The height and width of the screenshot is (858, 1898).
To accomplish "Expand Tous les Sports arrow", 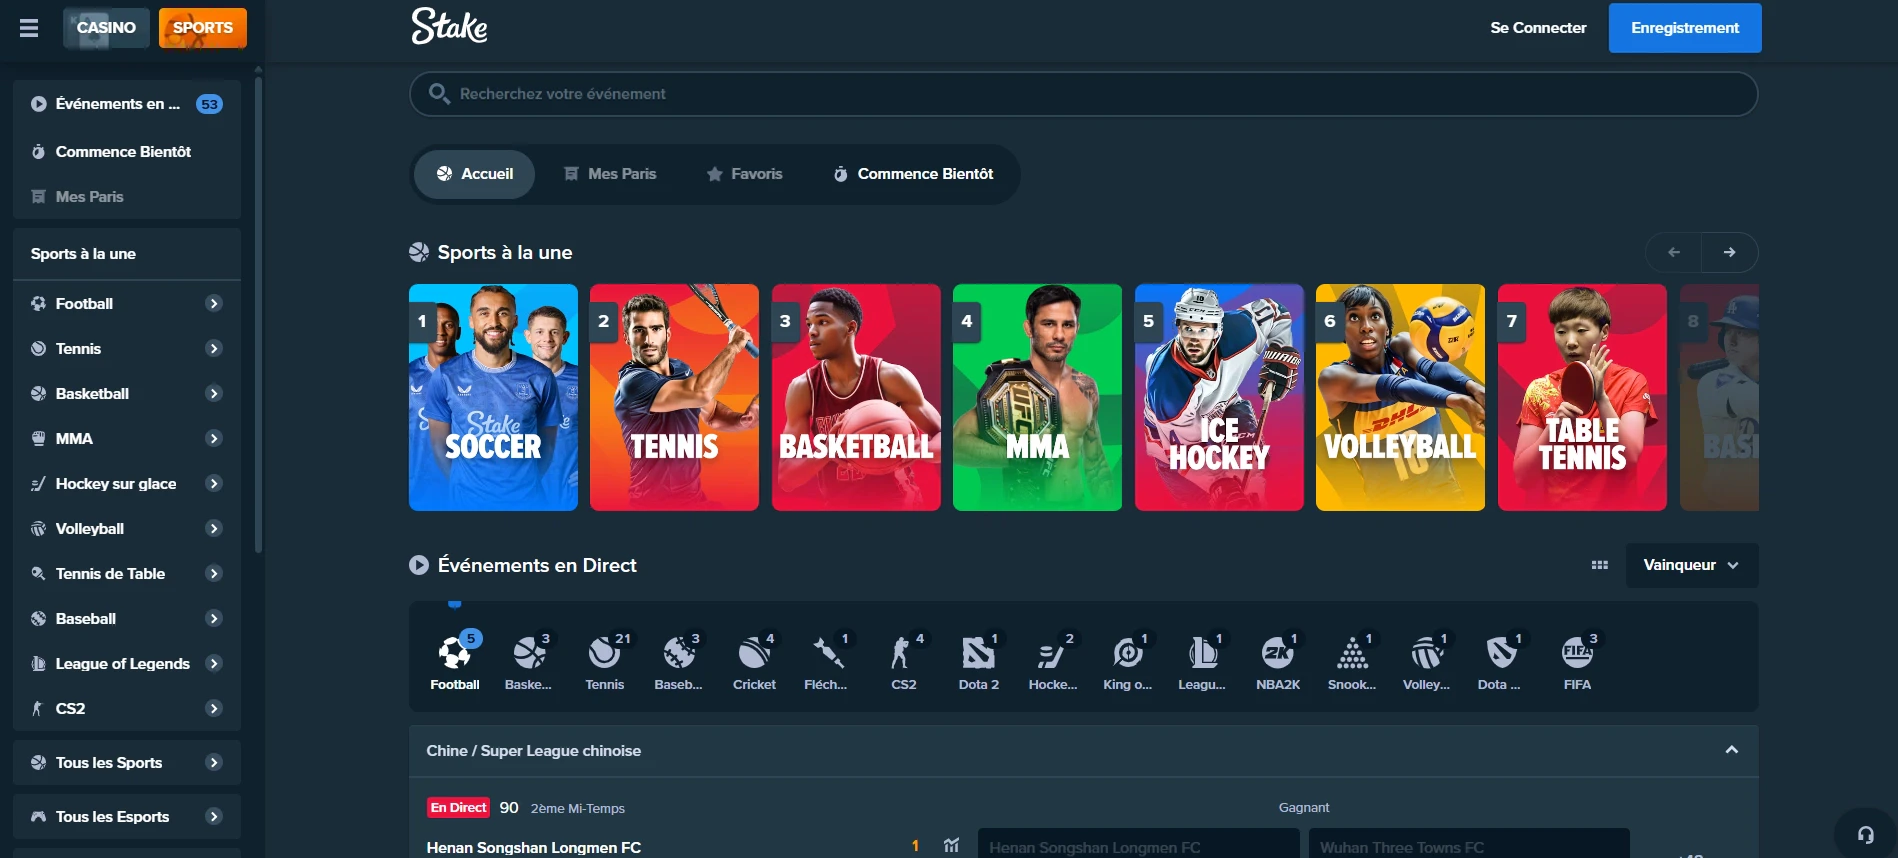I will 214,762.
